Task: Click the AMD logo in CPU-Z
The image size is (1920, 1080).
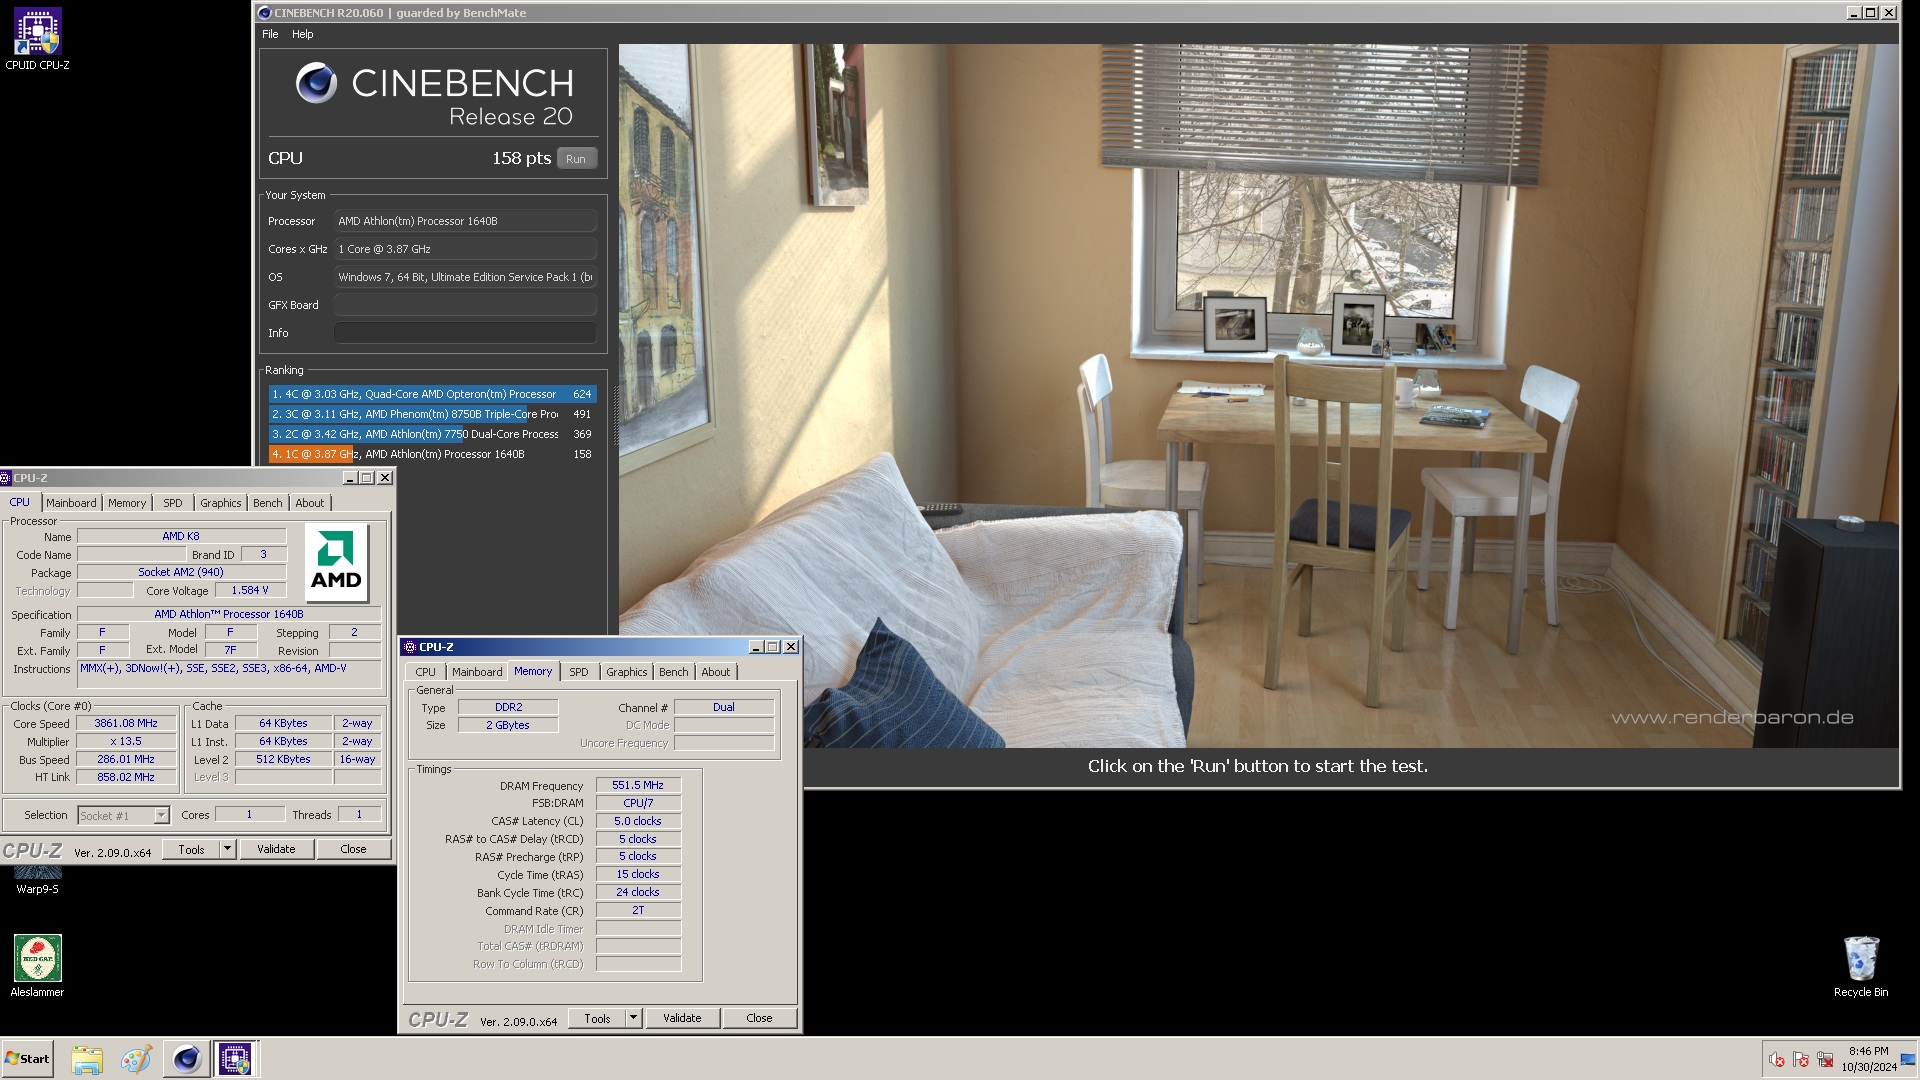Action: coord(336,562)
